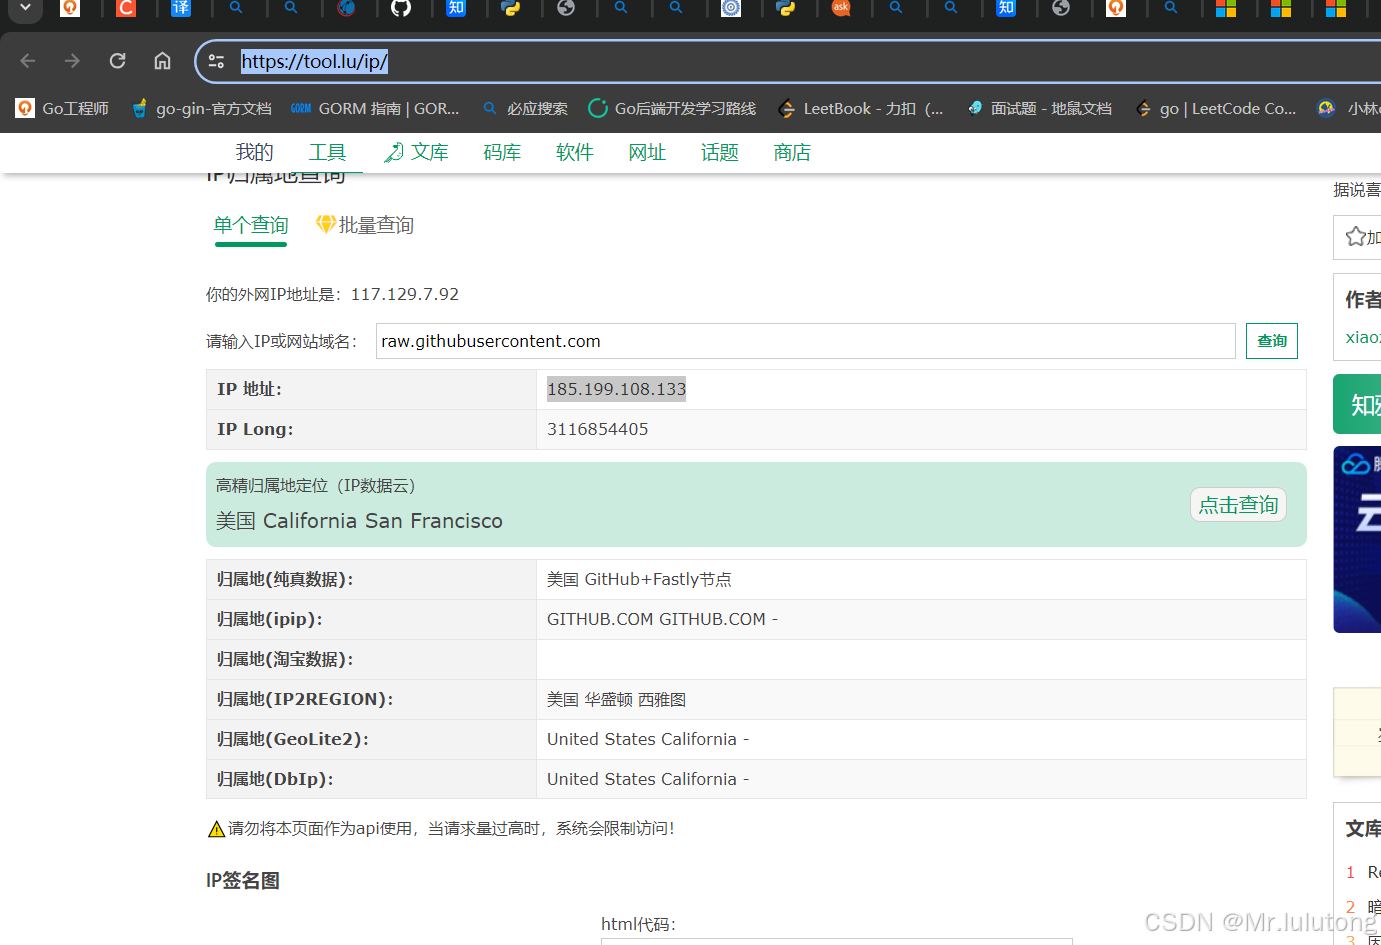Click the go-gin bookmark cup favicon
Viewport: 1381px width, 945px height.
coord(140,108)
